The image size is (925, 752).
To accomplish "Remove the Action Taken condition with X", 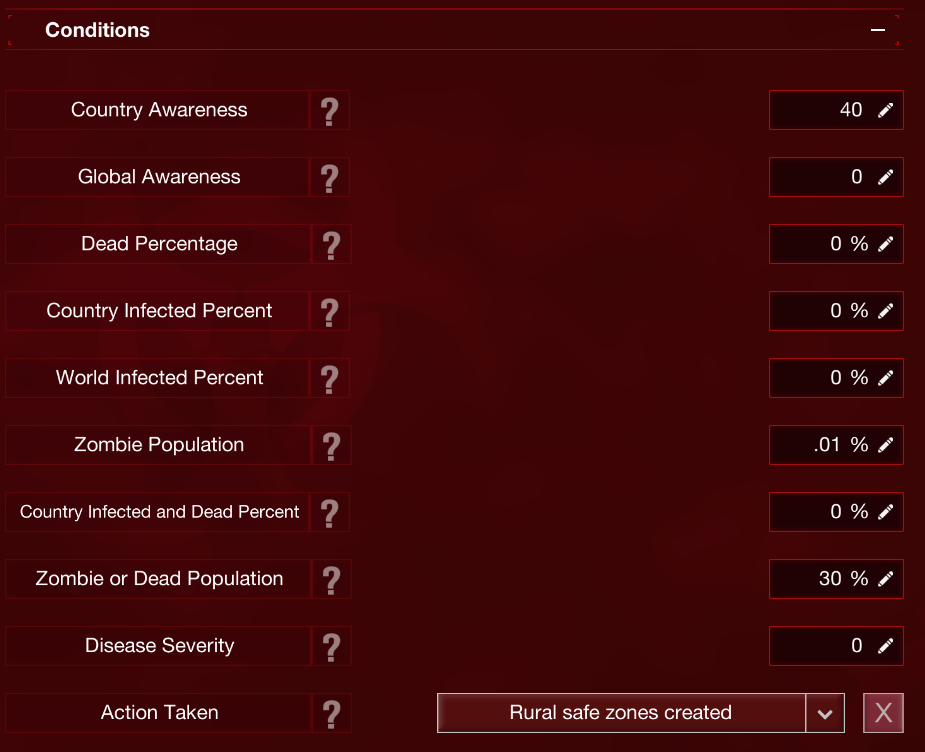I will click(883, 713).
